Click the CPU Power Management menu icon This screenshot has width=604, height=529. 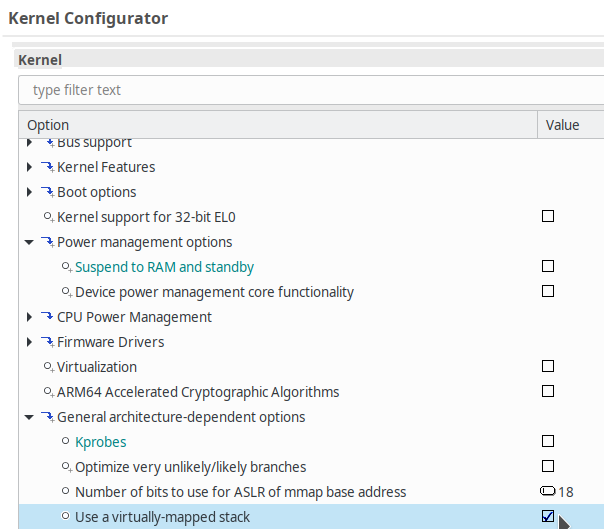click(x=47, y=317)
